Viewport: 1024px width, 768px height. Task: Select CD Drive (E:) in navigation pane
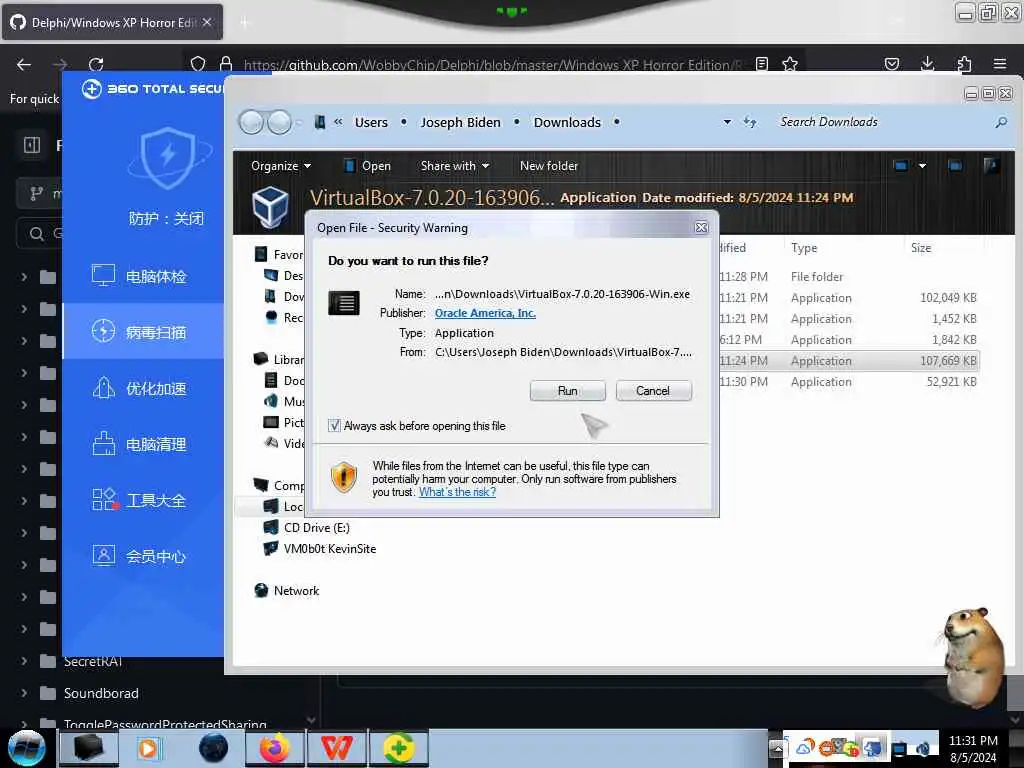317,528
